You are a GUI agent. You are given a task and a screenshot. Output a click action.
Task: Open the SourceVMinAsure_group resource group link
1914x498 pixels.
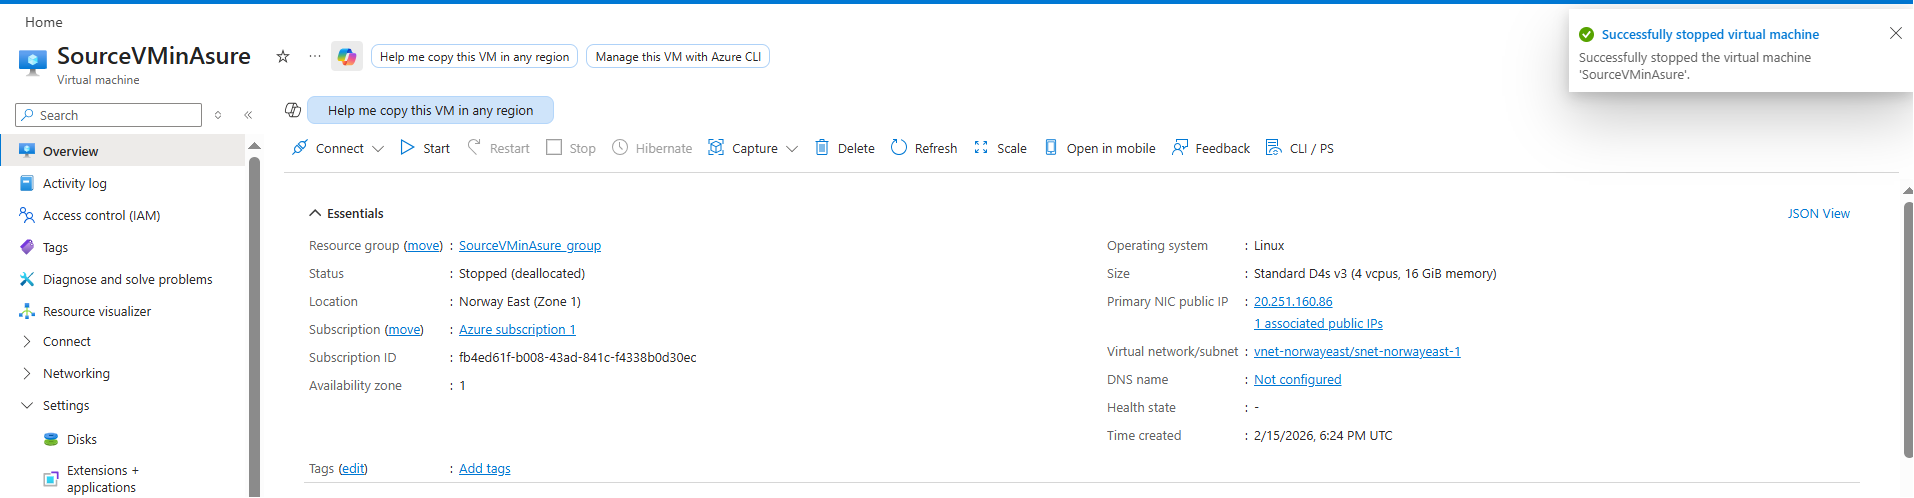[x=529, y=245]
